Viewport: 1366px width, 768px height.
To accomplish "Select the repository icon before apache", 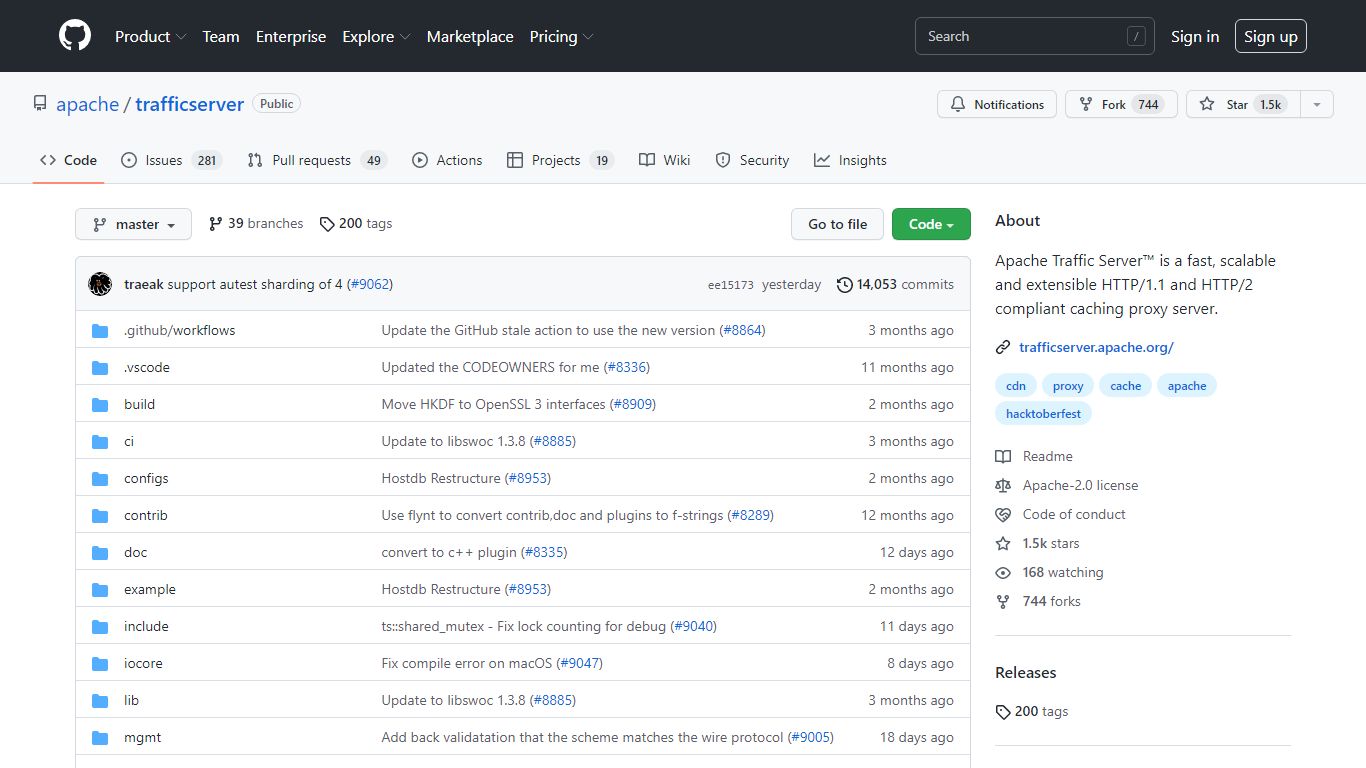I will click(x=40, y=104).
